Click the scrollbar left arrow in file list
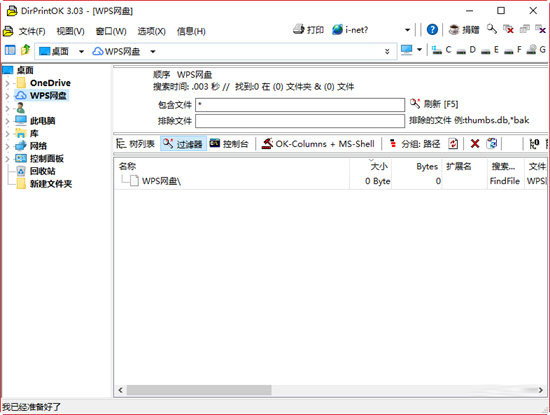The width and height of the screenshot is (550, 415). 121,390
